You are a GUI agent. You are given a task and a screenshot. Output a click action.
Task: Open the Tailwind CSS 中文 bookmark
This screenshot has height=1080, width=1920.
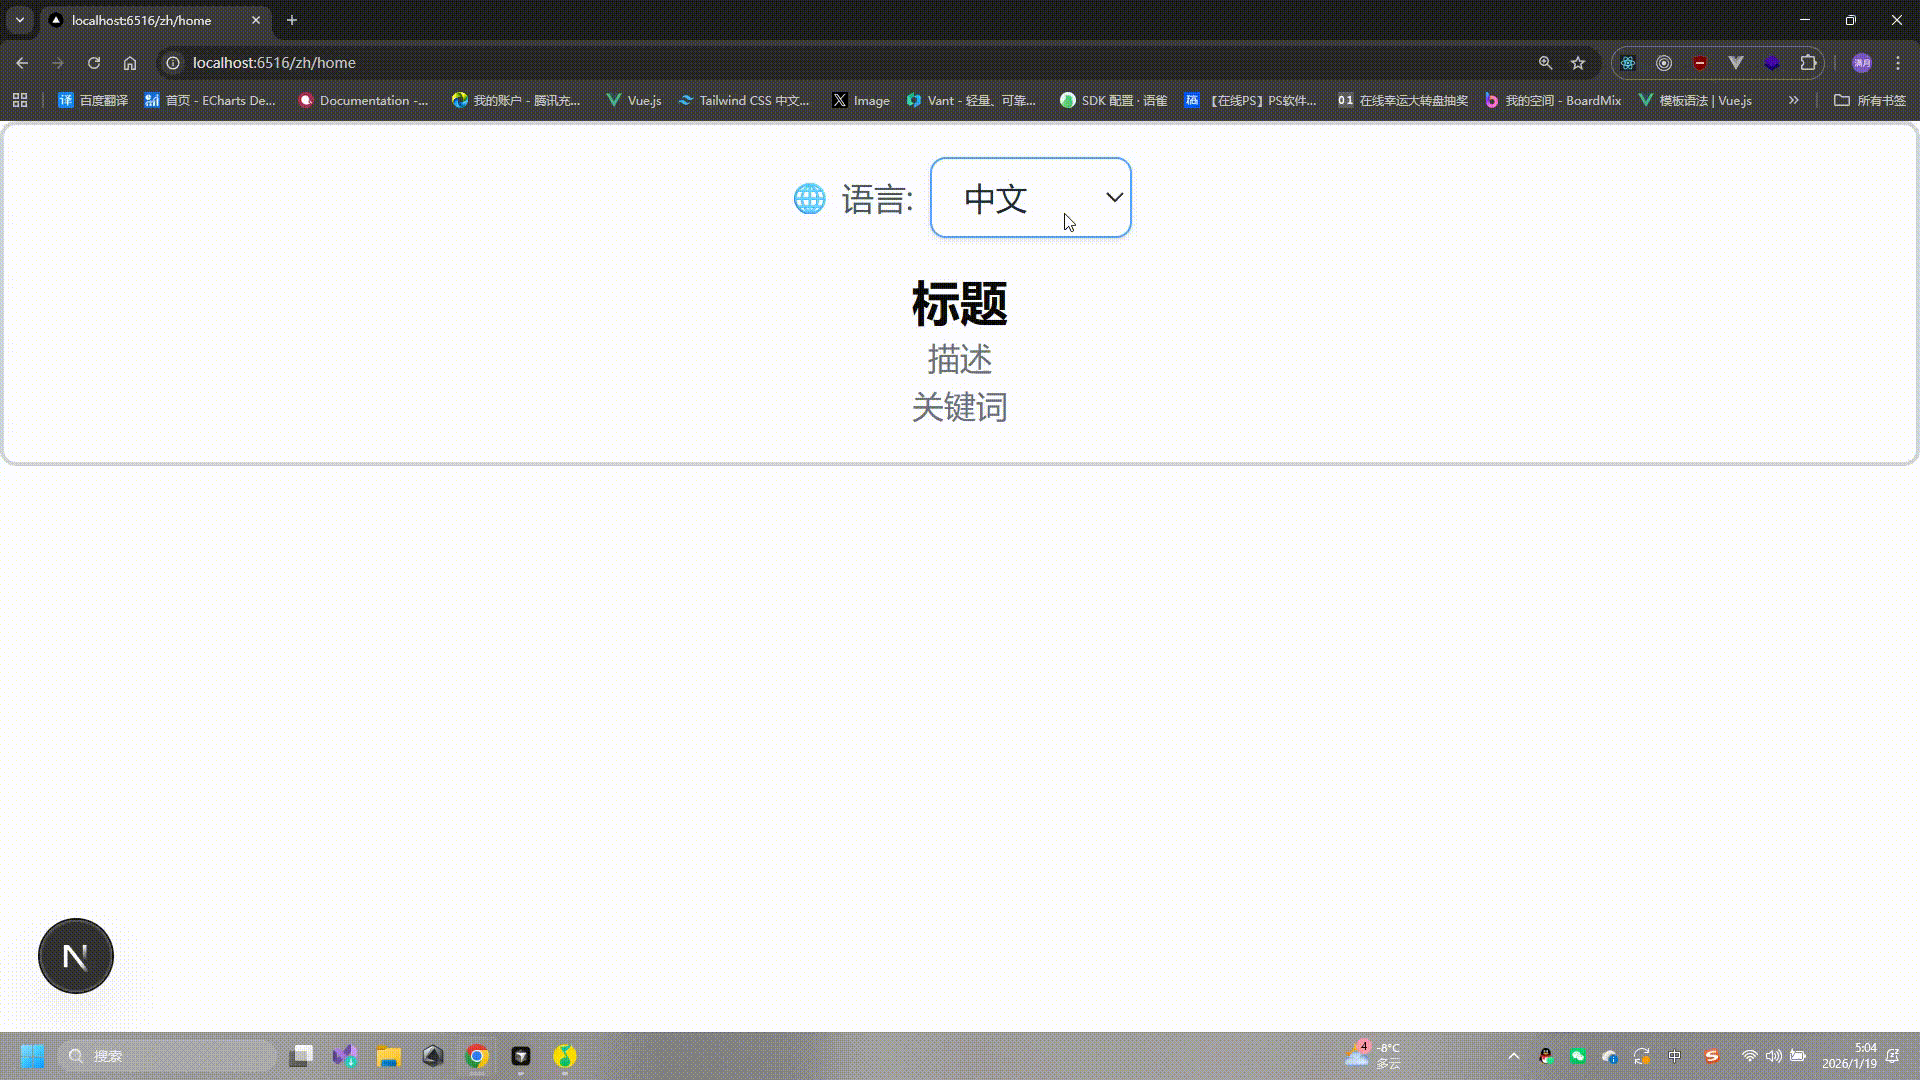[x=745, y=100]
